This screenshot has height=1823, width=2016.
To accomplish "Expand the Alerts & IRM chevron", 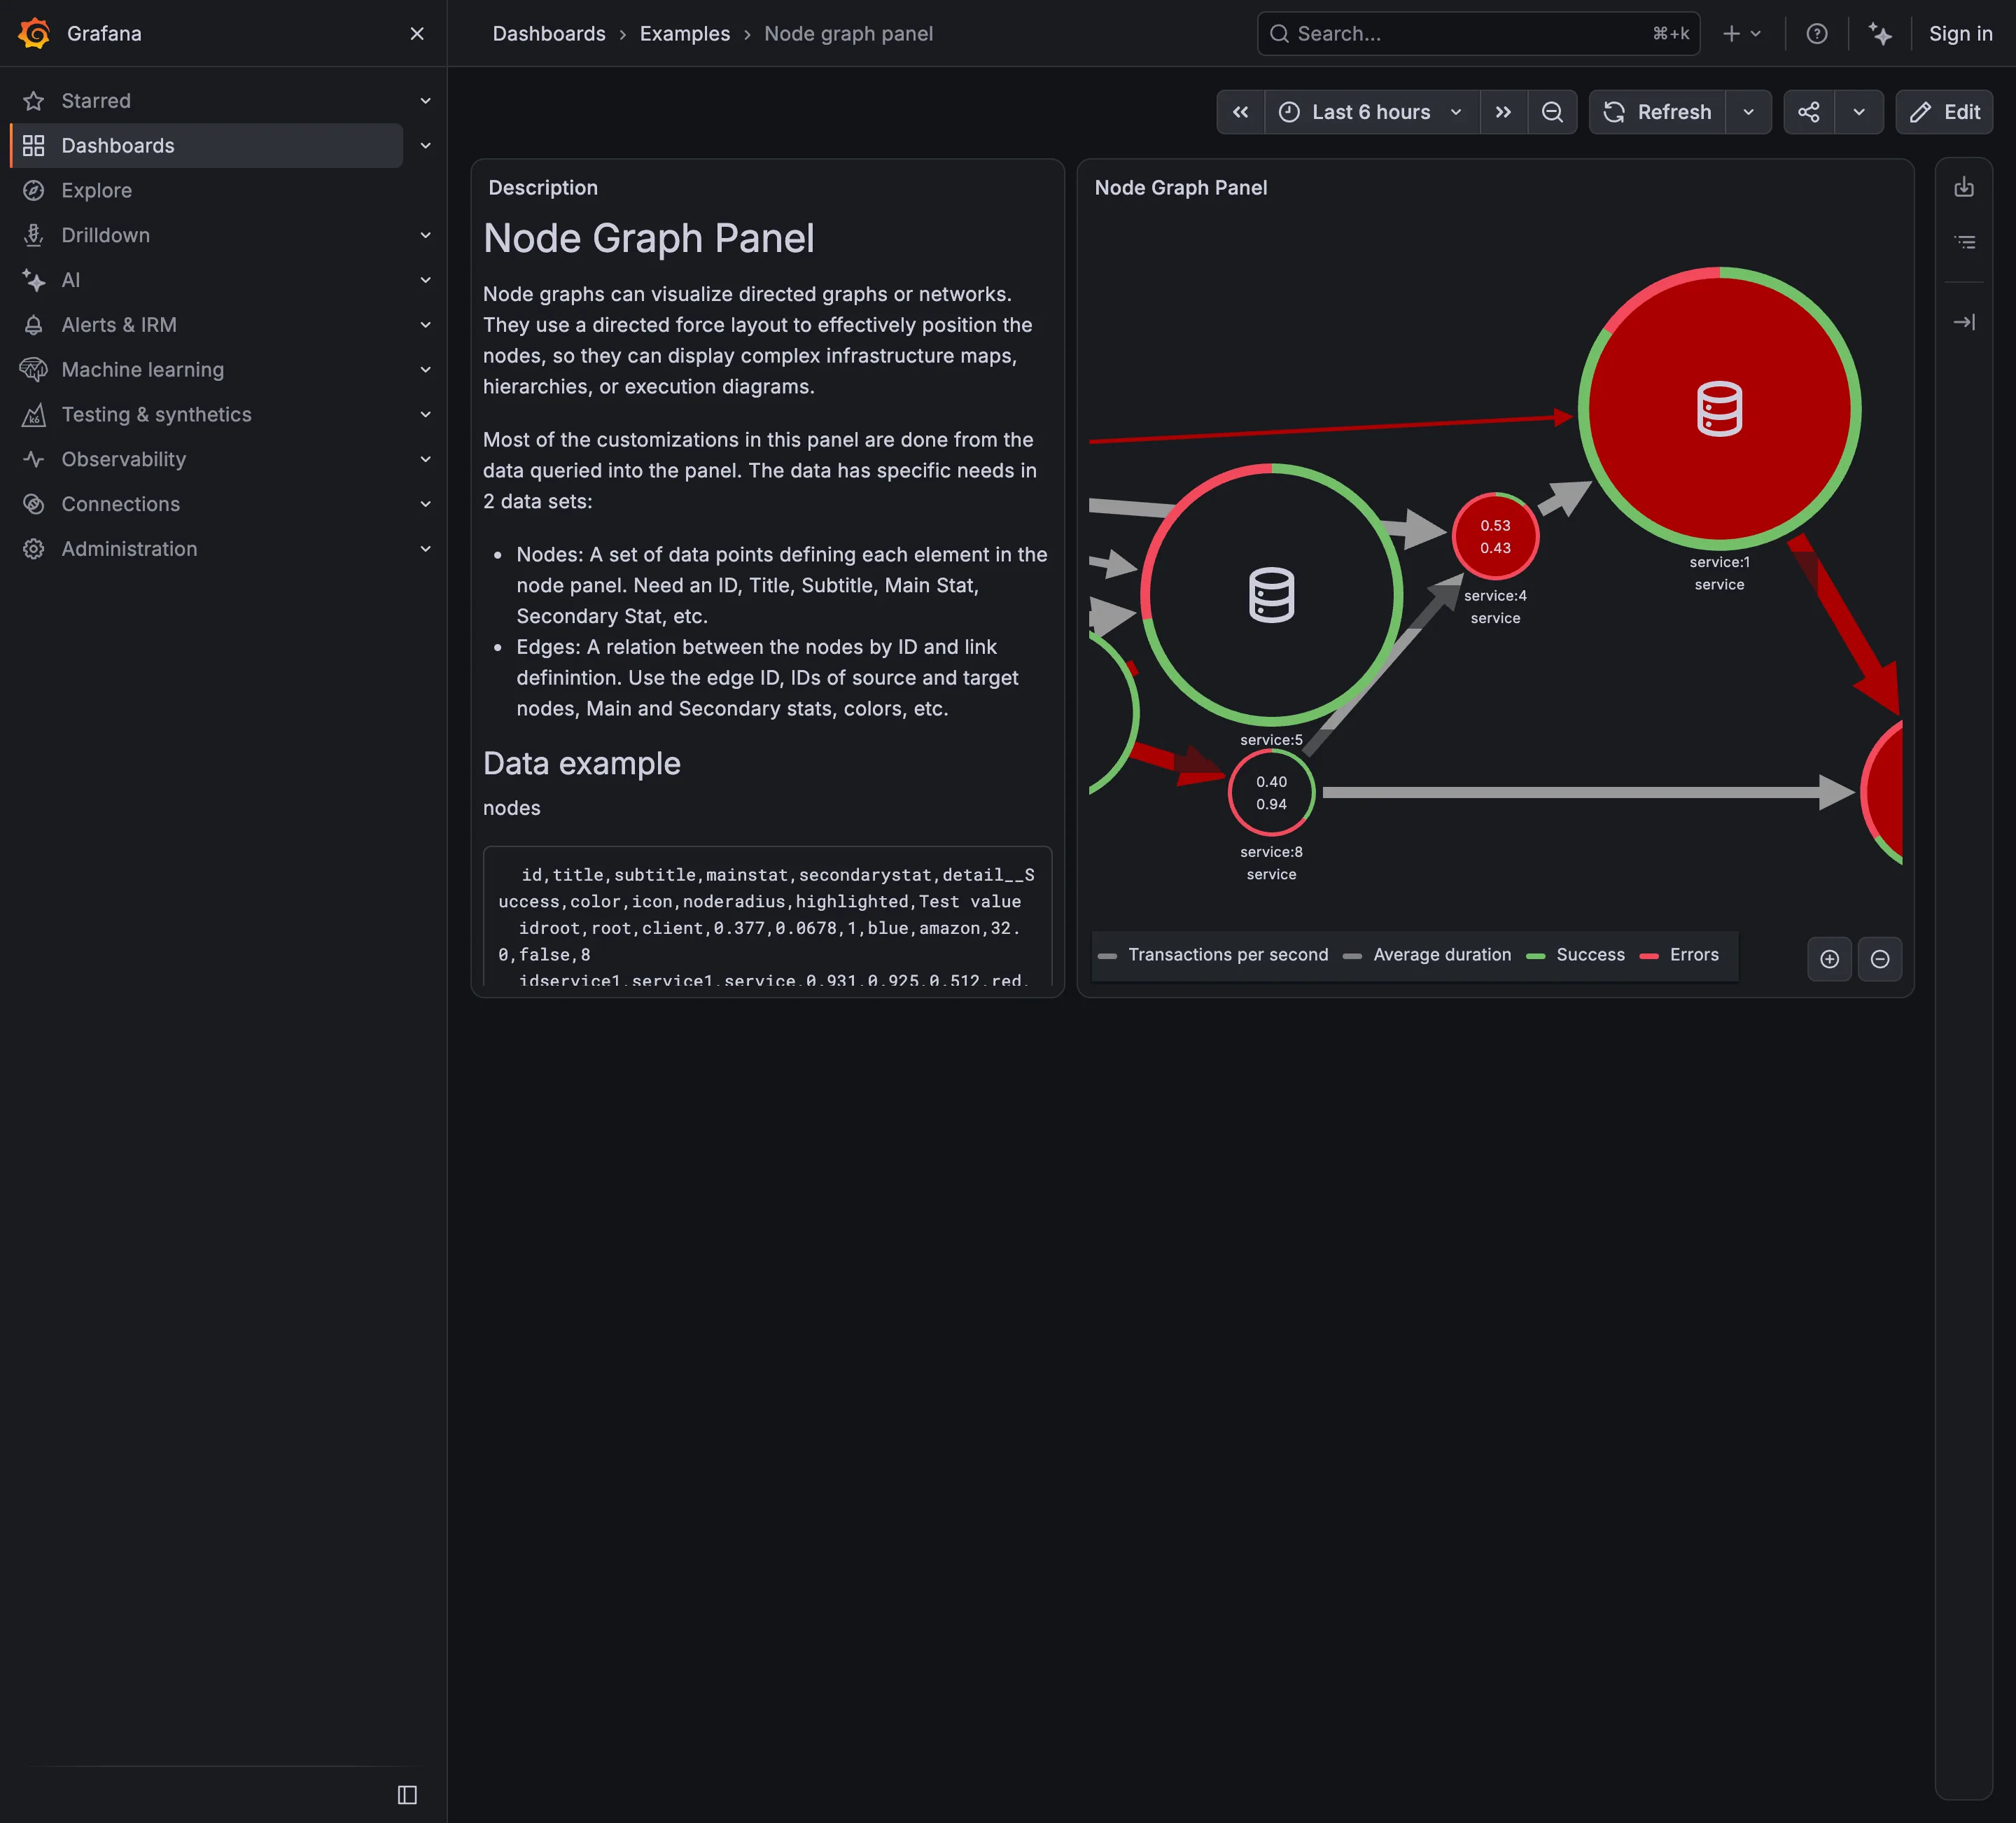I will (425, 325).
